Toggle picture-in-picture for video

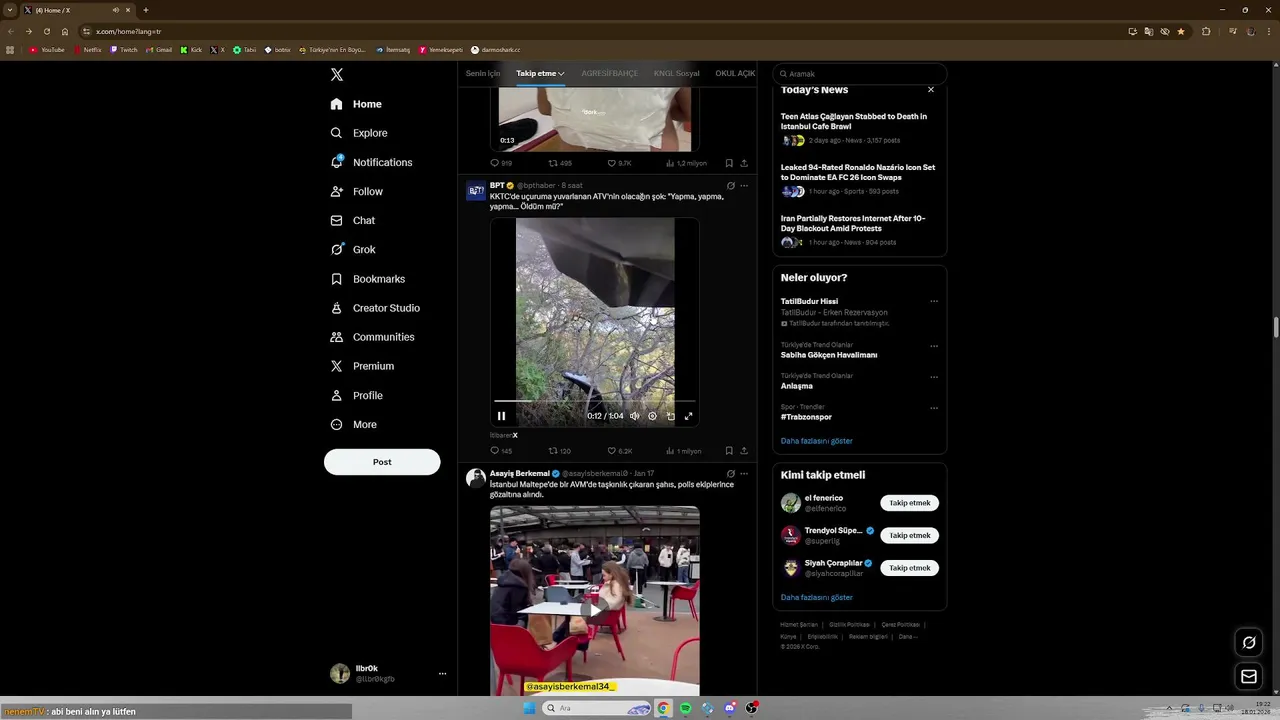point(670,416)
